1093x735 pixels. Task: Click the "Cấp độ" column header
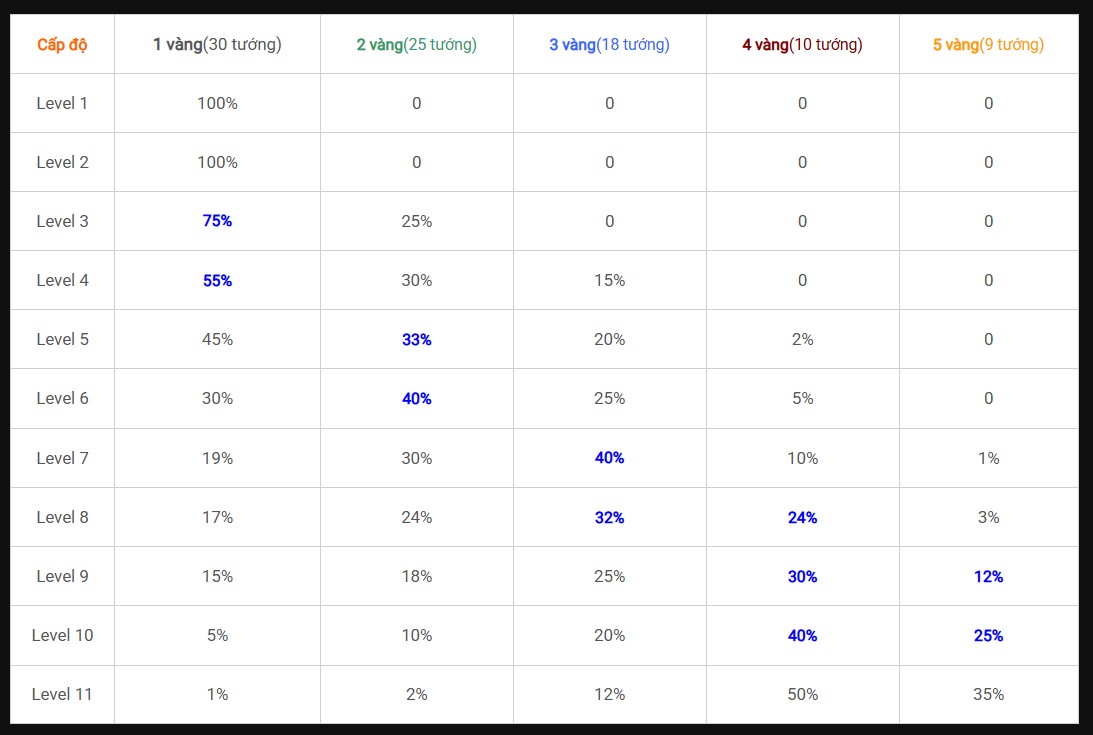click(62, 44)
